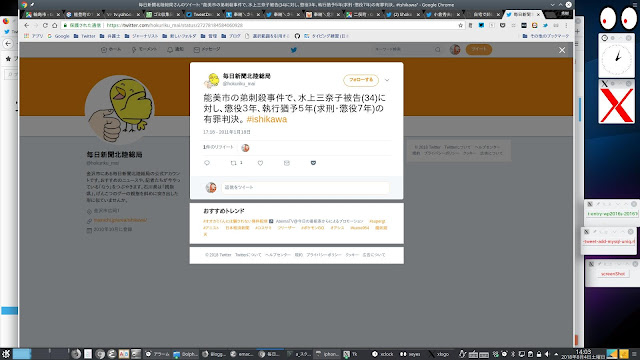Click the volume speaker icon in system tray

pyautogui.click(x=547, y=354)
